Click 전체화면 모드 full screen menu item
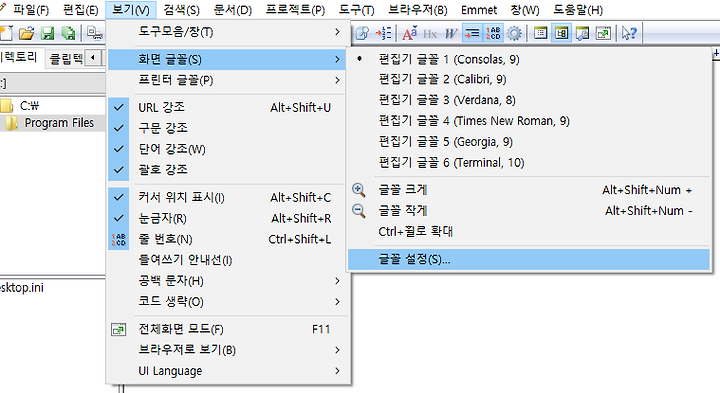Screen dimensions: 720x393 tap(228, 329)
